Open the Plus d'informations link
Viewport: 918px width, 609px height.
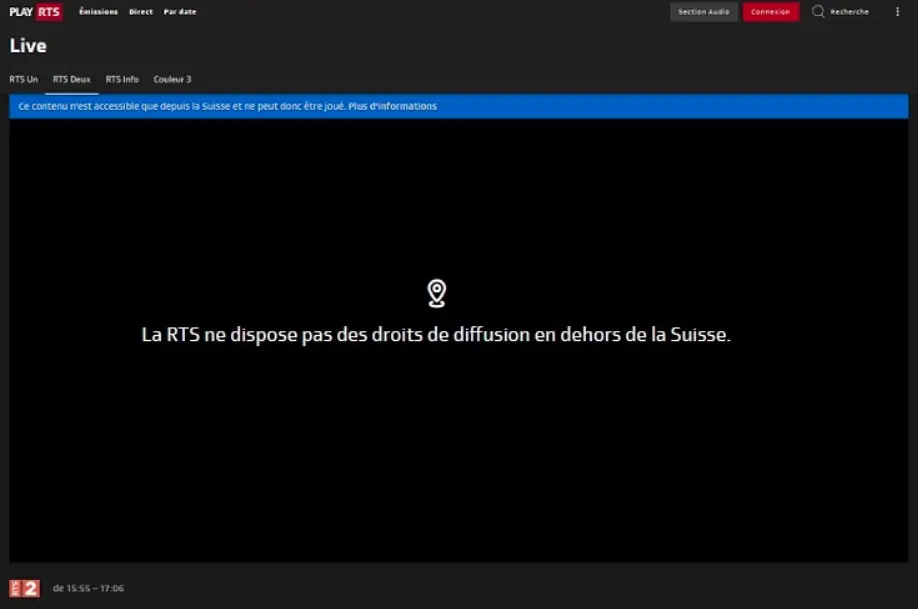tap(392, 106)
